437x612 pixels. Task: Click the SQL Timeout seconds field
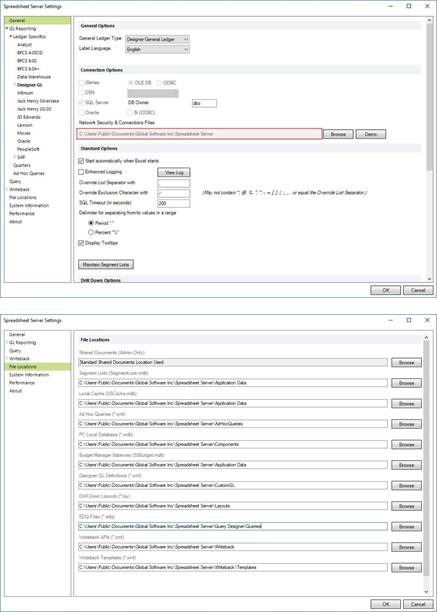tap(174, 203)
